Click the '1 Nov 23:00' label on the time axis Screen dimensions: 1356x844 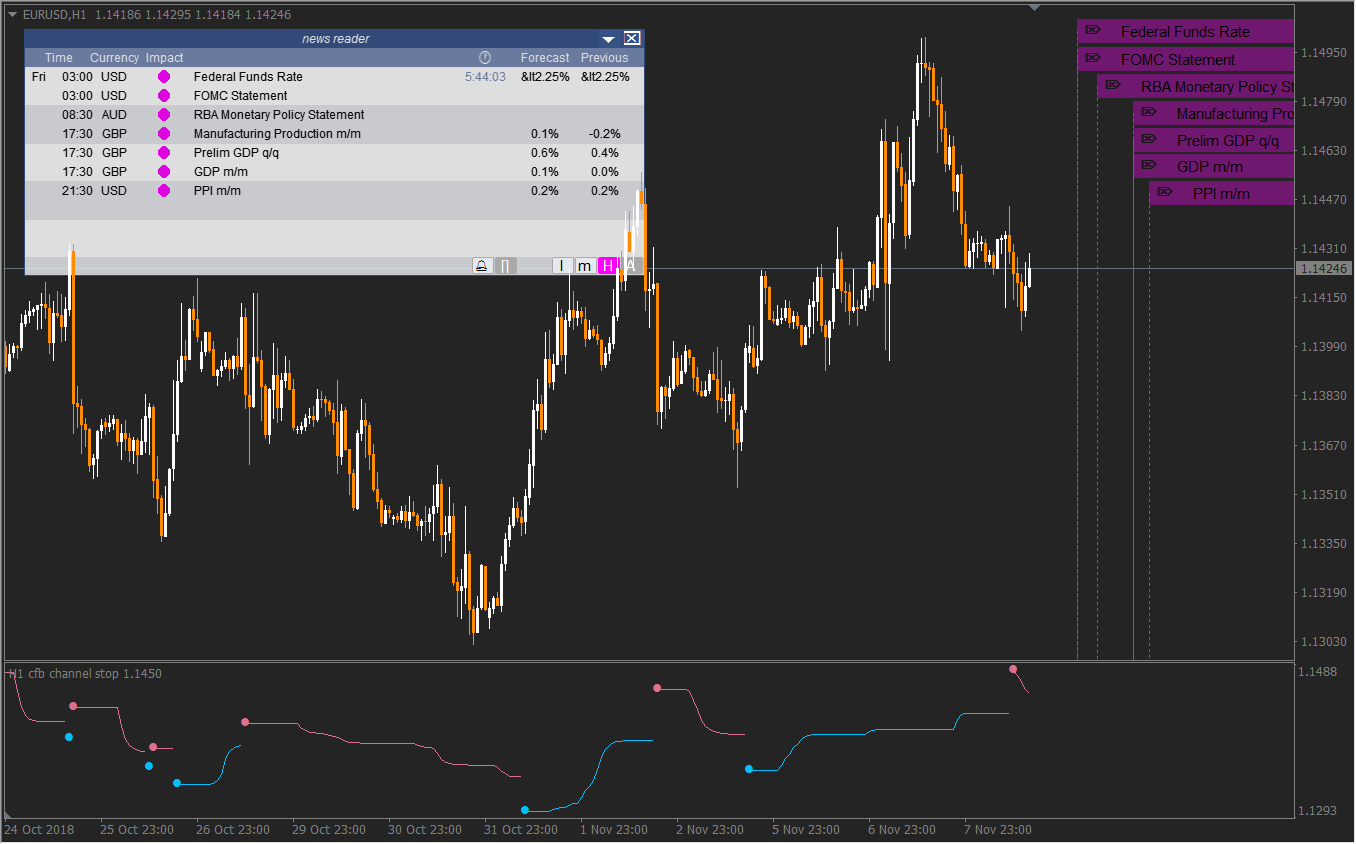point(614,830)
